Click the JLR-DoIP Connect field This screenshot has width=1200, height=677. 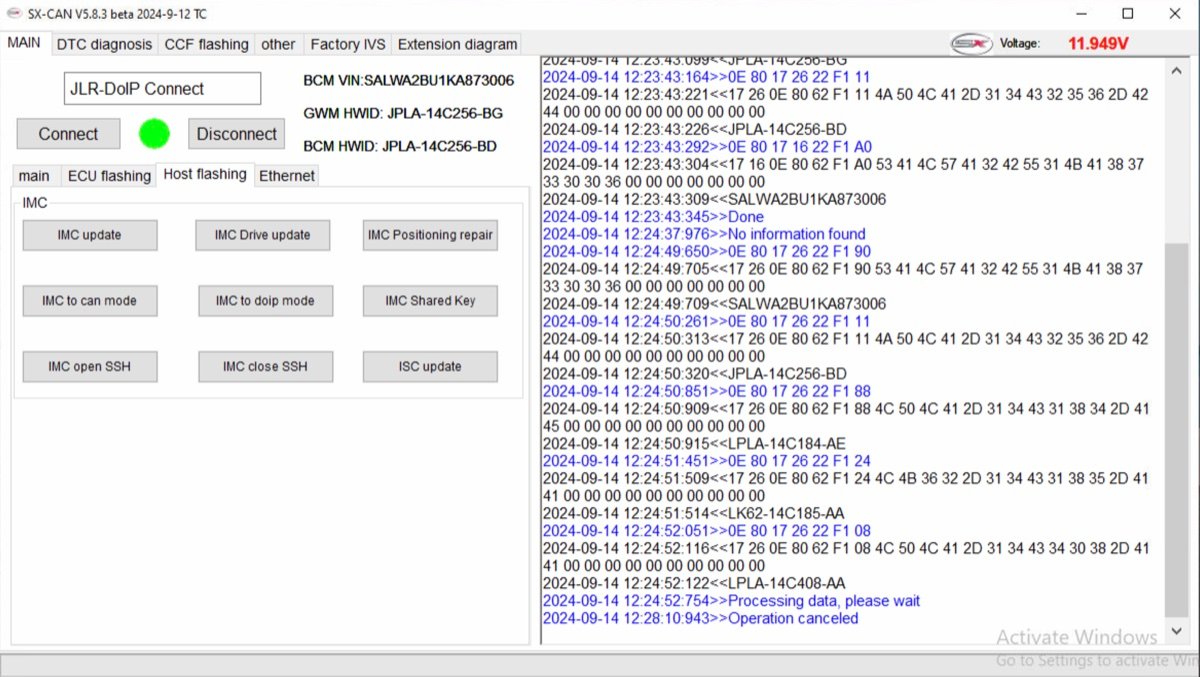click(162, 88)
